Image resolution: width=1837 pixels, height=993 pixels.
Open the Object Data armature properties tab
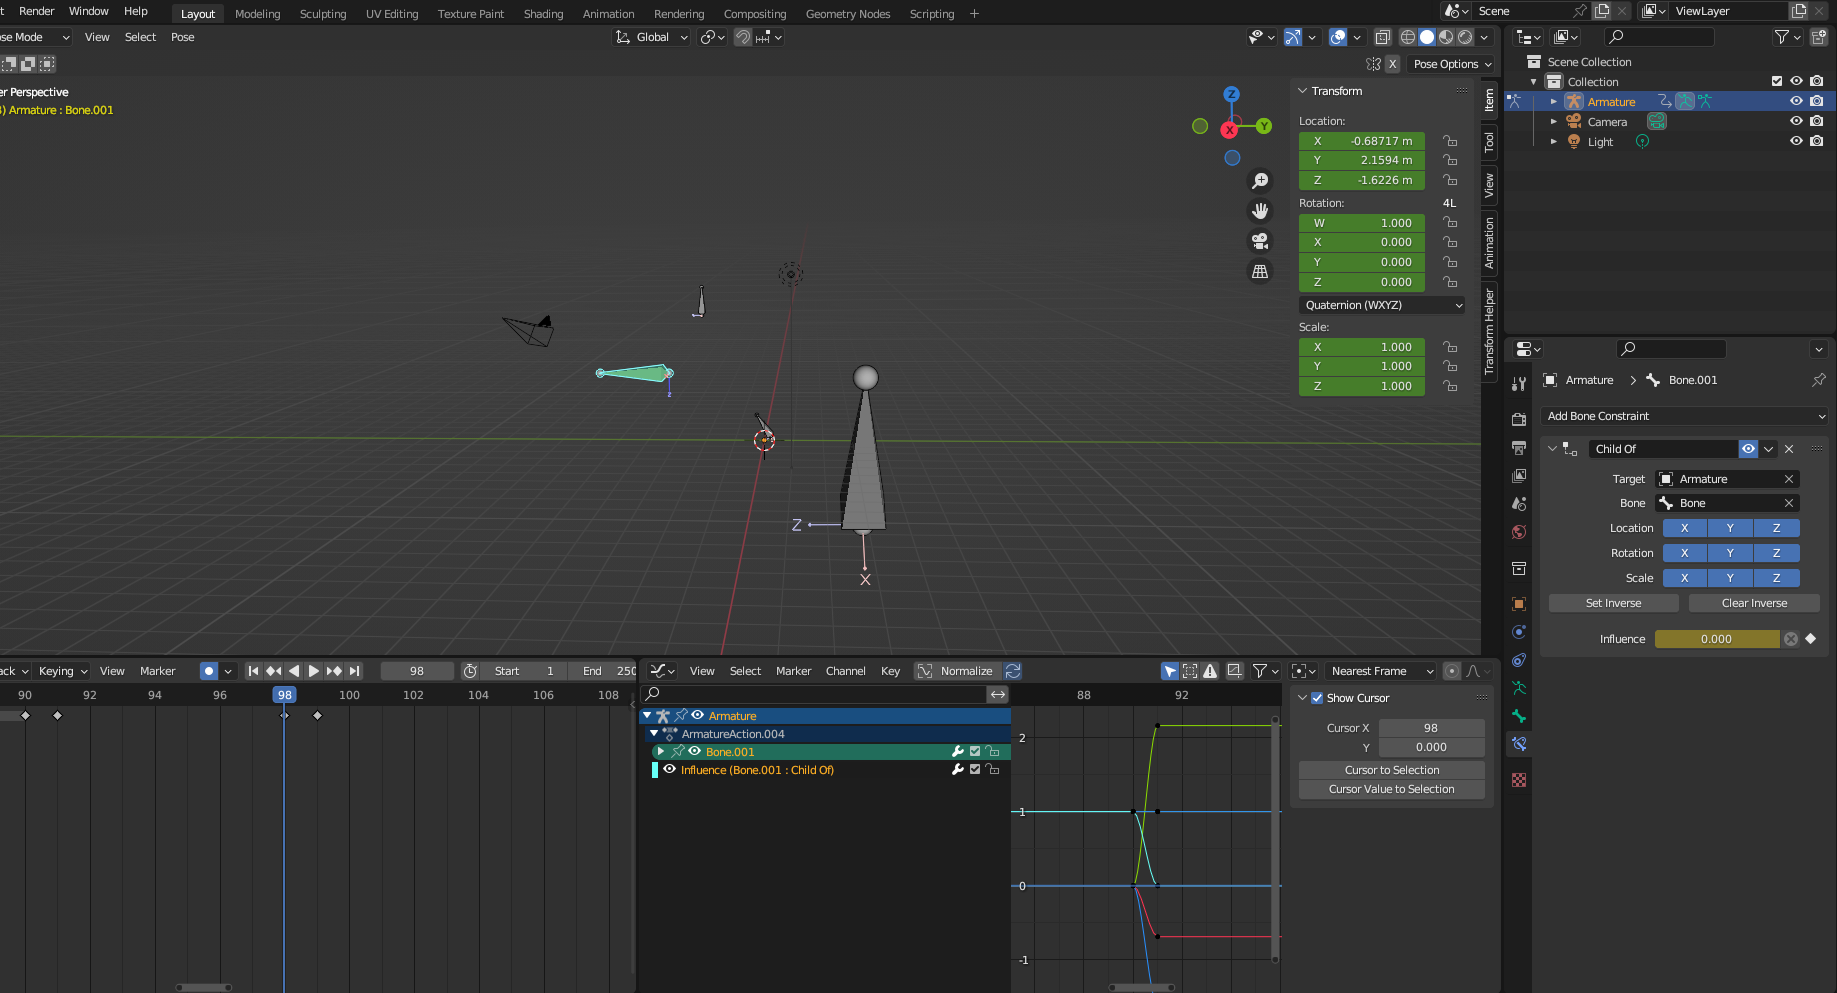[1519, 688]
